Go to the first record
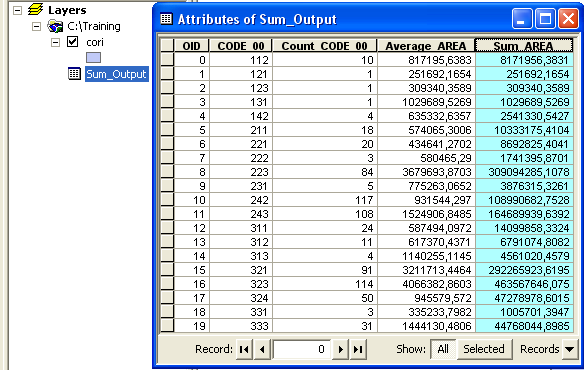 244,350
